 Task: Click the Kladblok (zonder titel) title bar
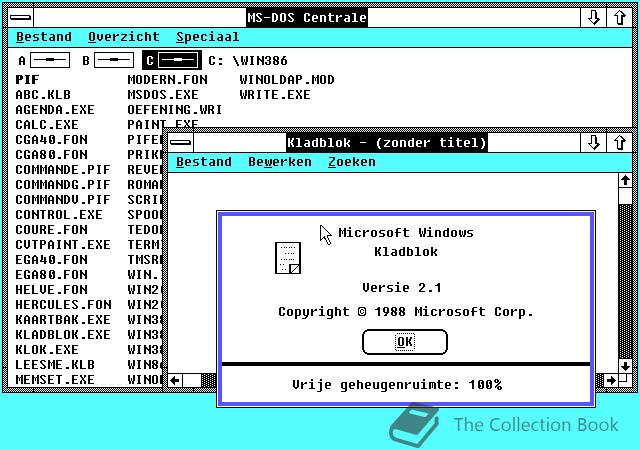tap(387, 143)
